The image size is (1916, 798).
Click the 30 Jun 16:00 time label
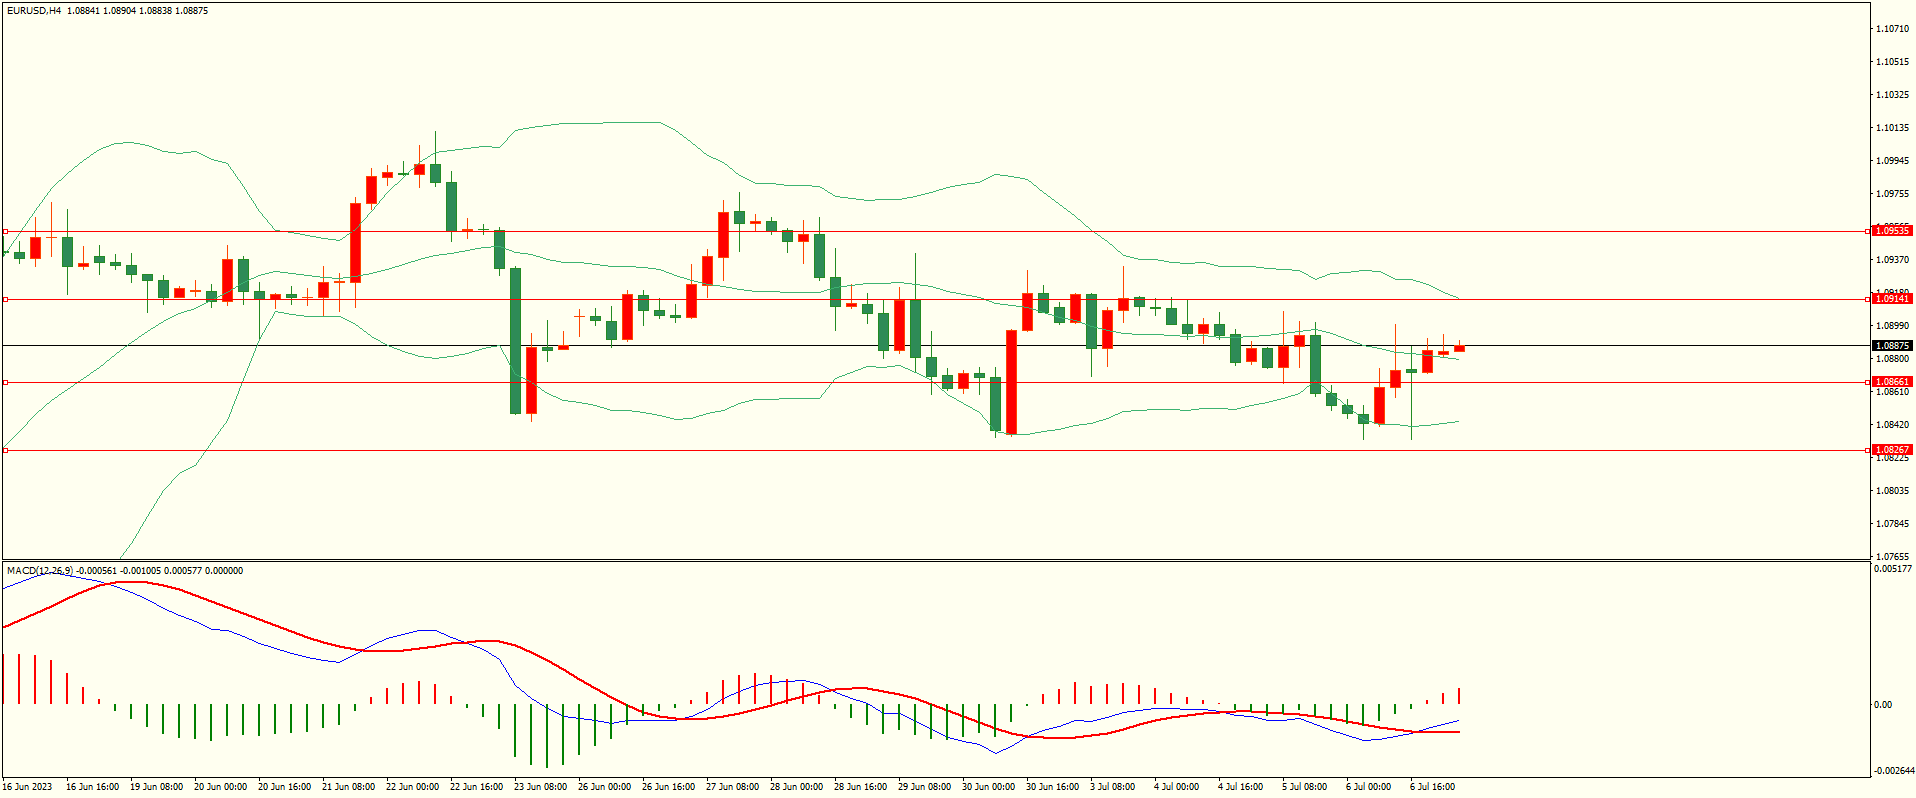pyautogui.click(x=1052, y=787)
